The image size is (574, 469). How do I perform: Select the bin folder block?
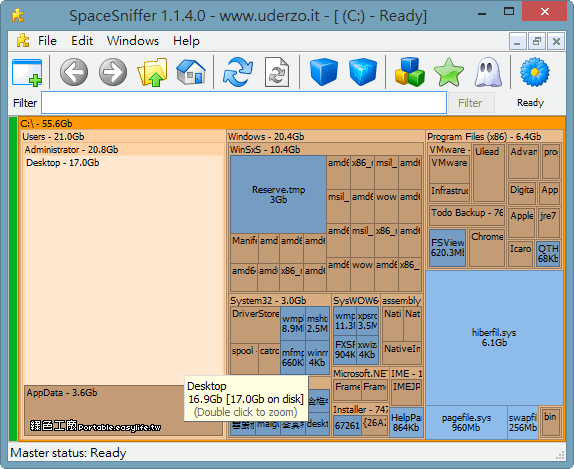click(x=550, y=422)
